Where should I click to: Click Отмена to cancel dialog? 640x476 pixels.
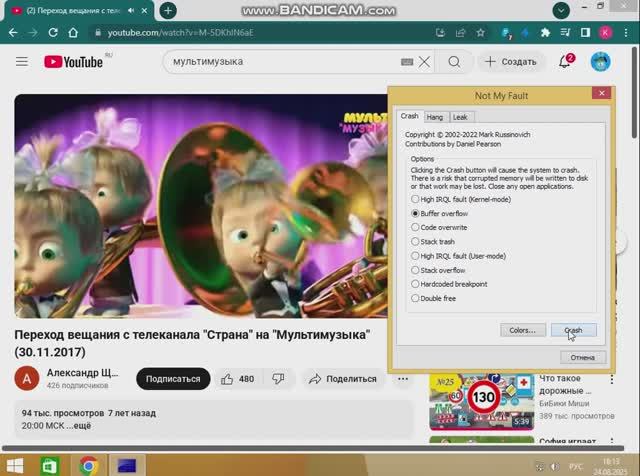[x=582, y=357]
